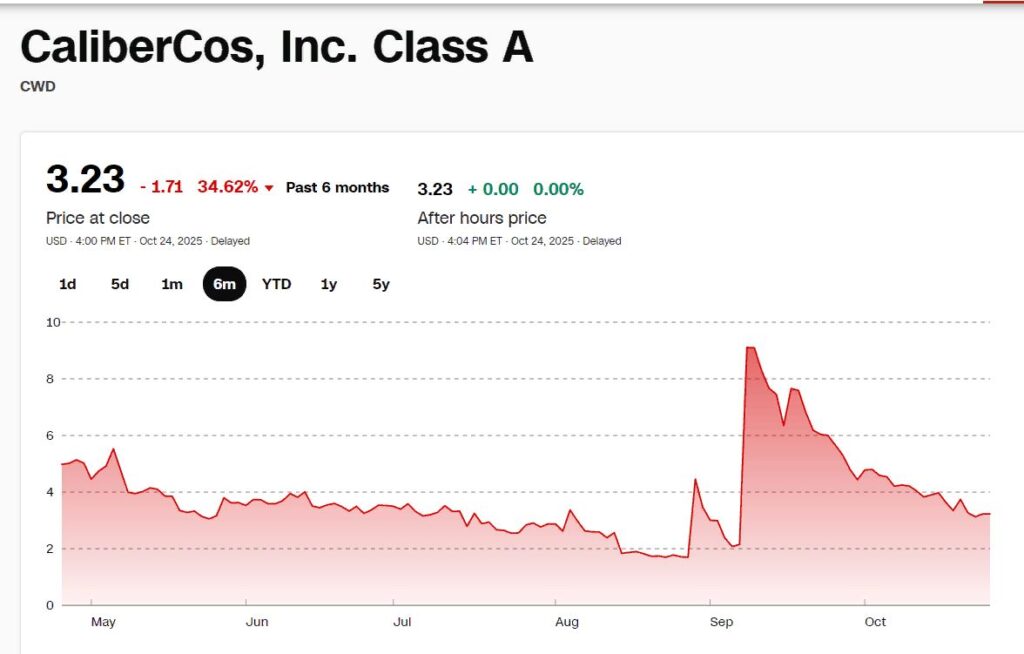Switch to the 1y chart view
This screenshot has width=1024, height=654.
tap(329, 284)
